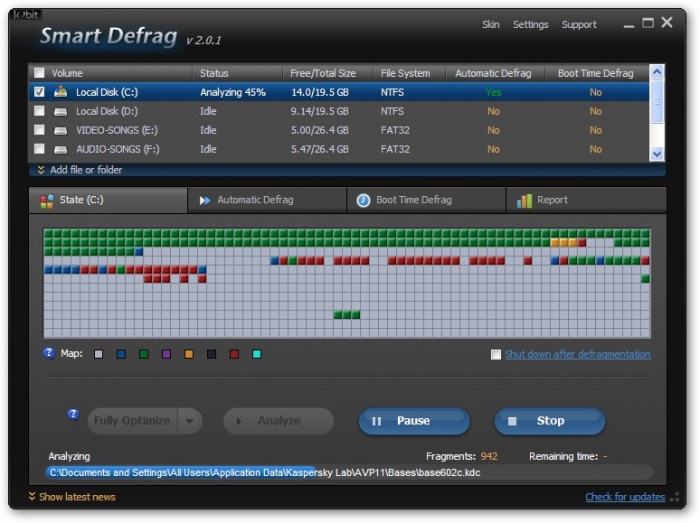Click the Check for updates link
Screen dimensions: 700x523
click(625, 497)
